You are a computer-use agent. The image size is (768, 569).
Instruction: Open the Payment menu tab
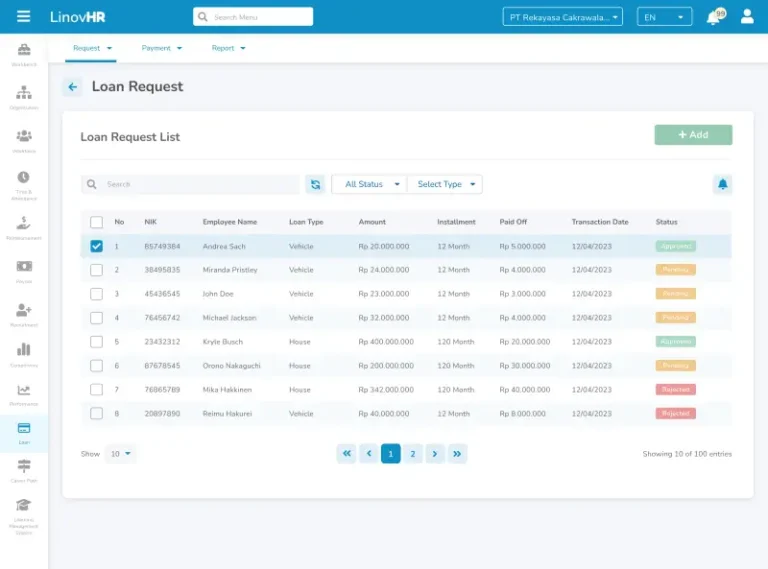pos(161,48)
